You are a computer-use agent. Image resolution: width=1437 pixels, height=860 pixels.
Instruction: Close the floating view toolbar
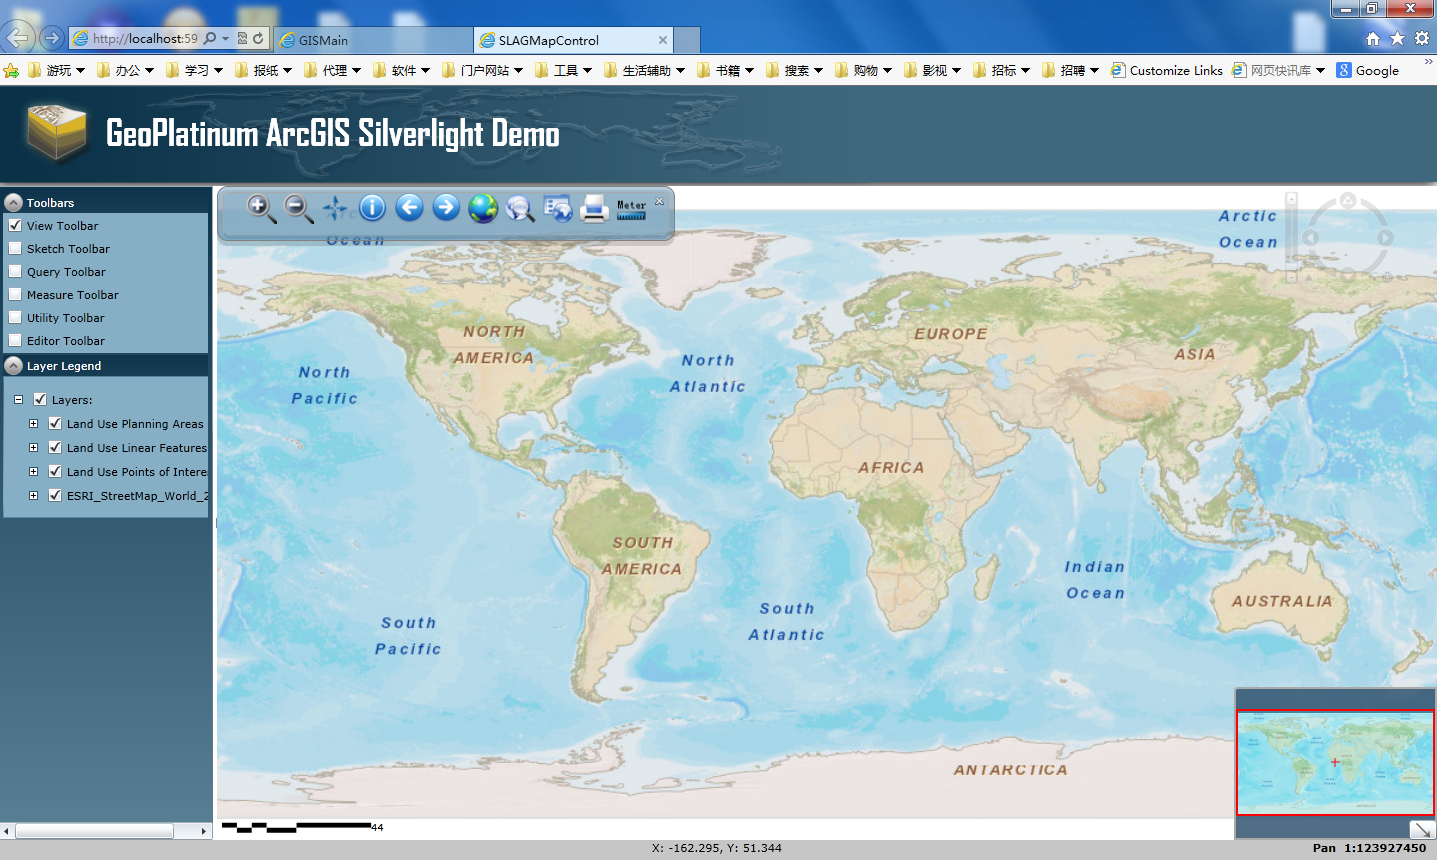[x=659, y=202]
